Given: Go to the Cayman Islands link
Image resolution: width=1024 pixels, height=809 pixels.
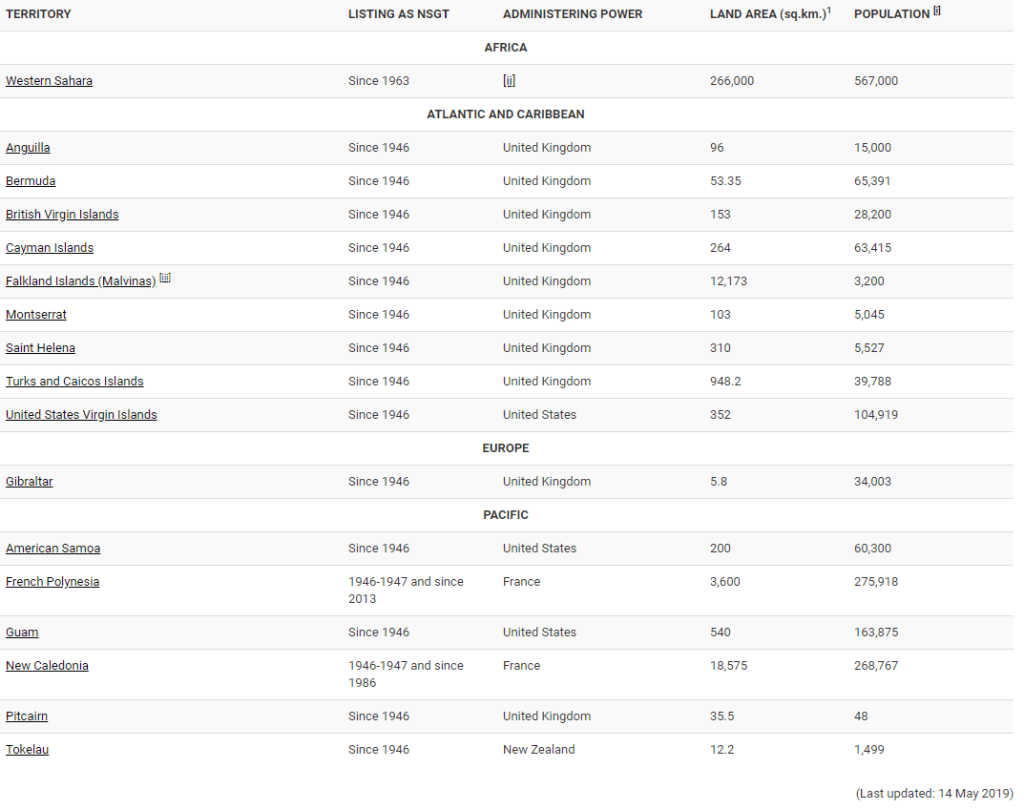Looking at the screenshot, I should click(x=50, y=248).
